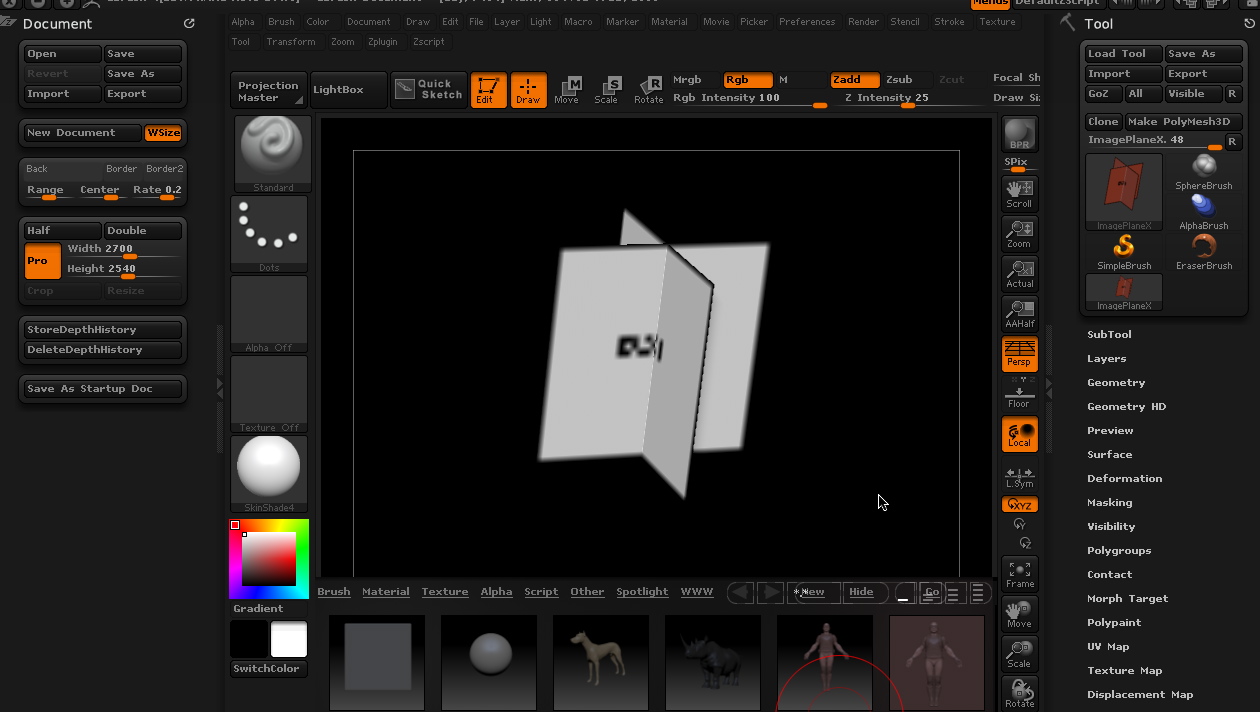The width and height of the screenshot is (1260, 712).
Task: Open the Dots stroke picker
Action: tap(269, 234)
